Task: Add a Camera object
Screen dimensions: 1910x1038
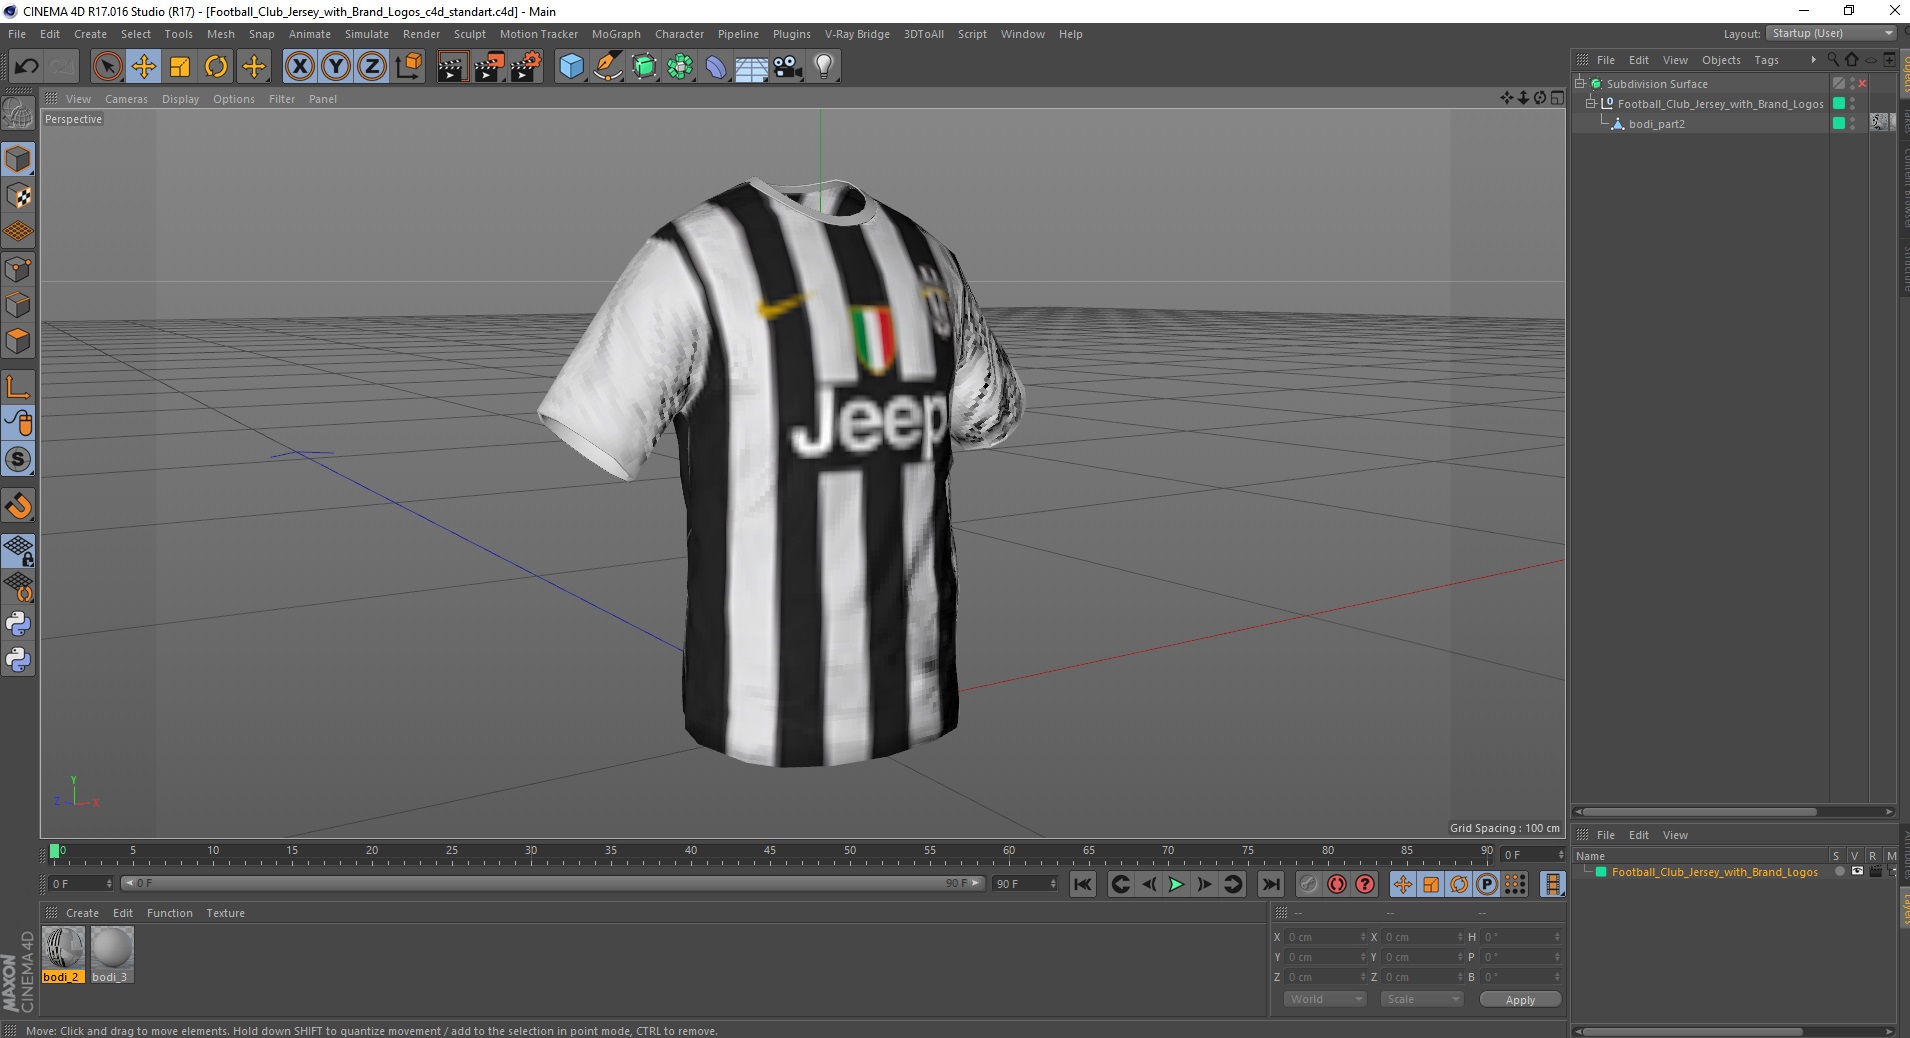Action: (788, 67)
